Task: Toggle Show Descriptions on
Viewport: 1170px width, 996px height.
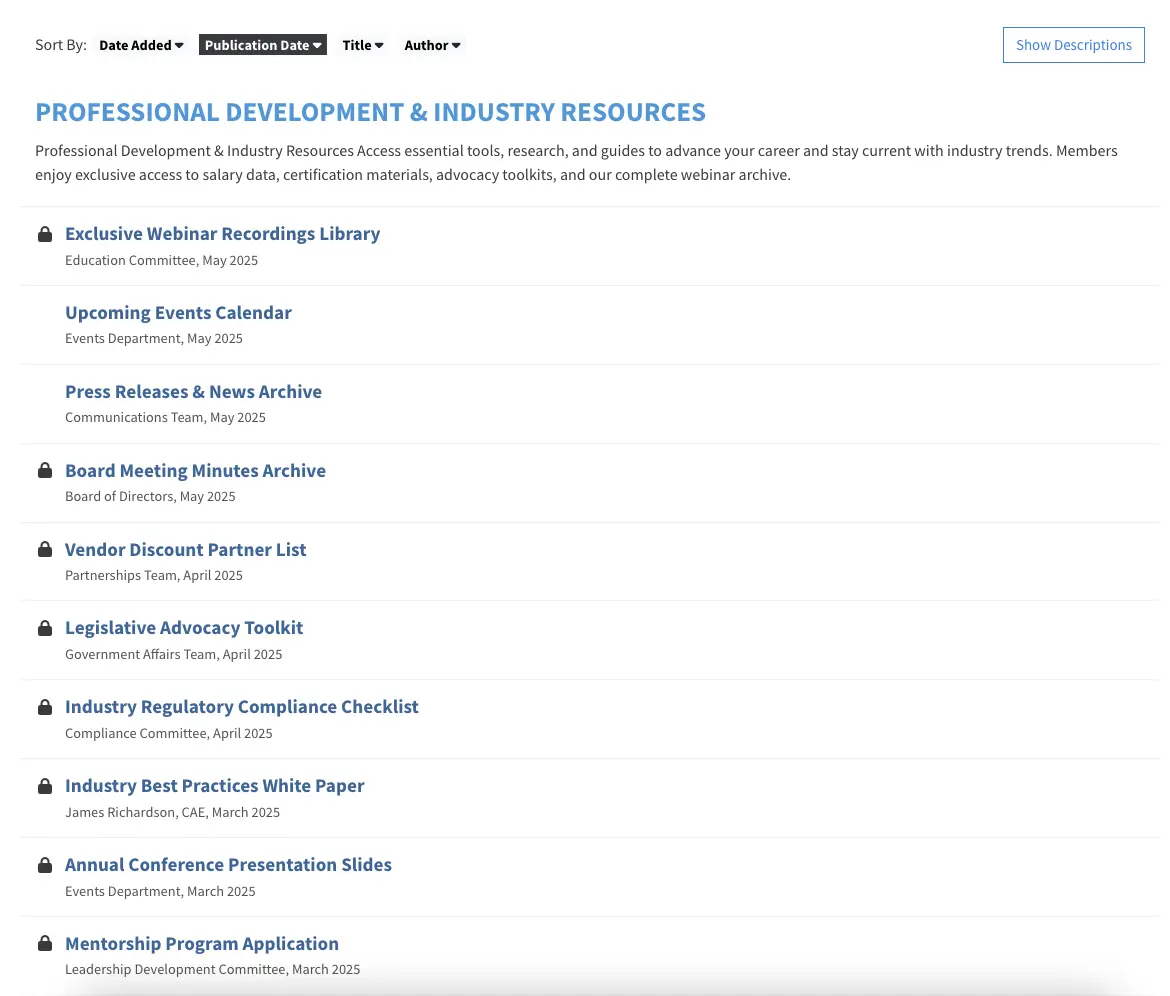Action: point(1073,45)
